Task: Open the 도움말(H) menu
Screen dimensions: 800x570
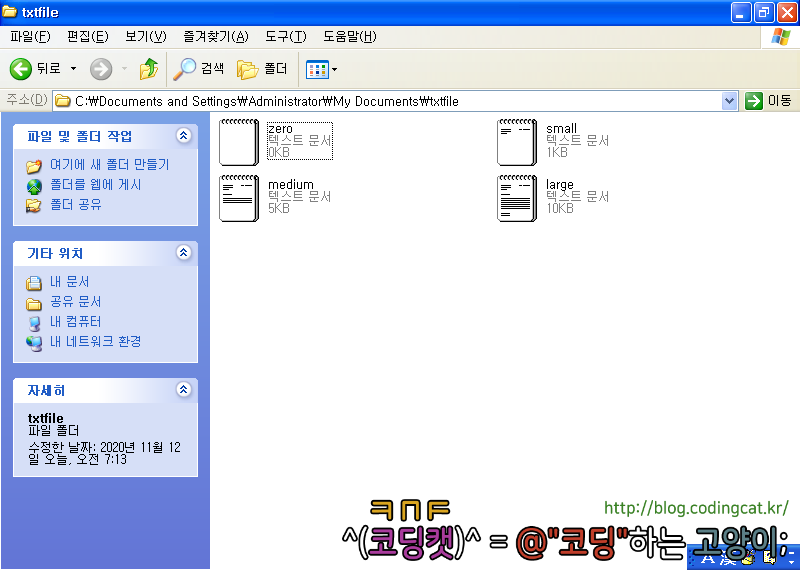Action: coord(349,37)
